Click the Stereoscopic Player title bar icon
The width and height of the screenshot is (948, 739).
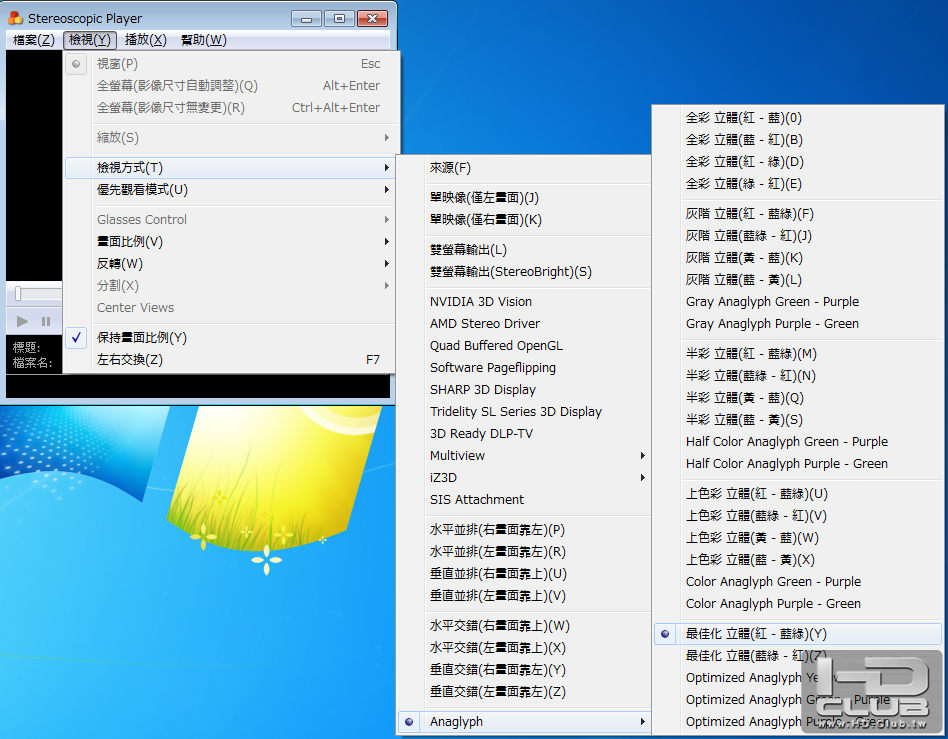tap(15, 18)
